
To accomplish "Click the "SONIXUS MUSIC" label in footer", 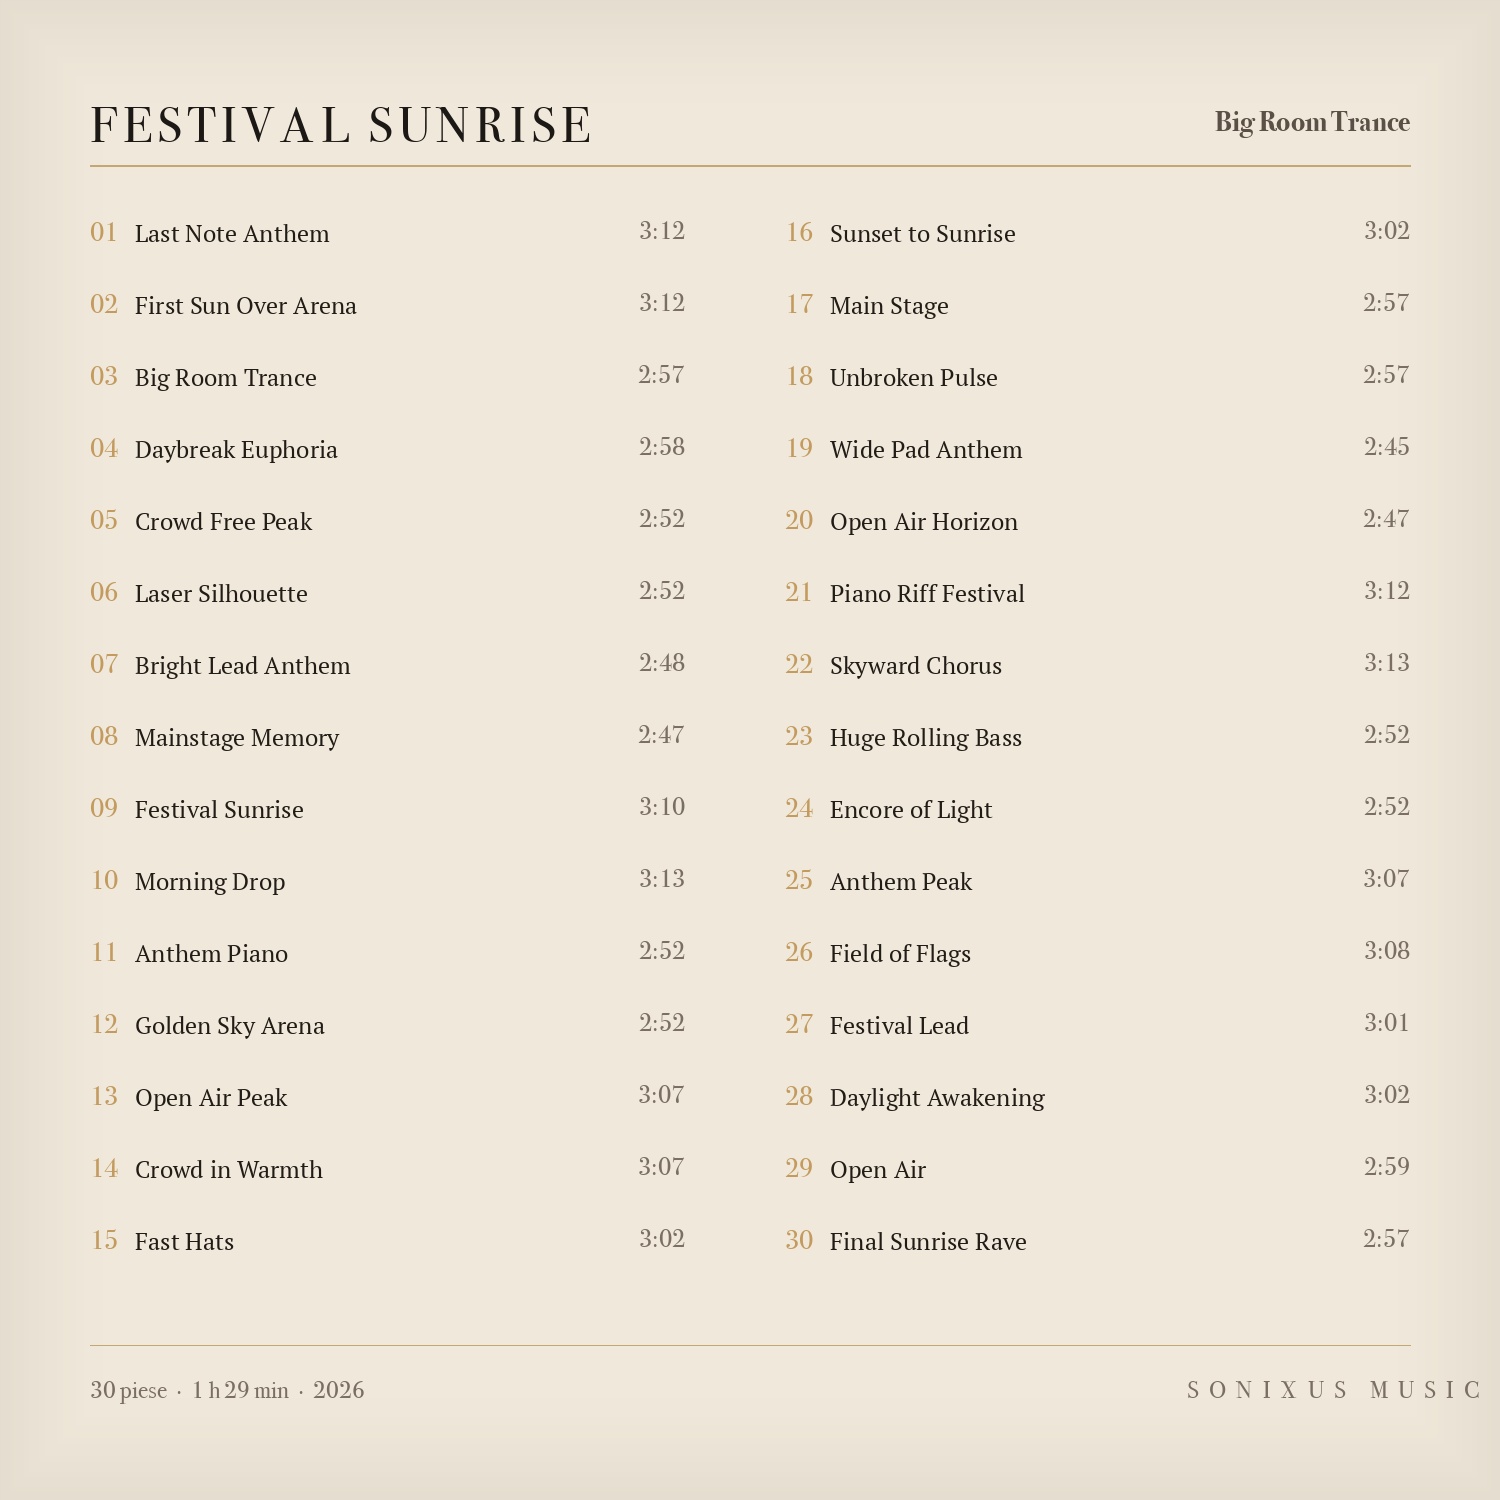I will (1334, 1391).
